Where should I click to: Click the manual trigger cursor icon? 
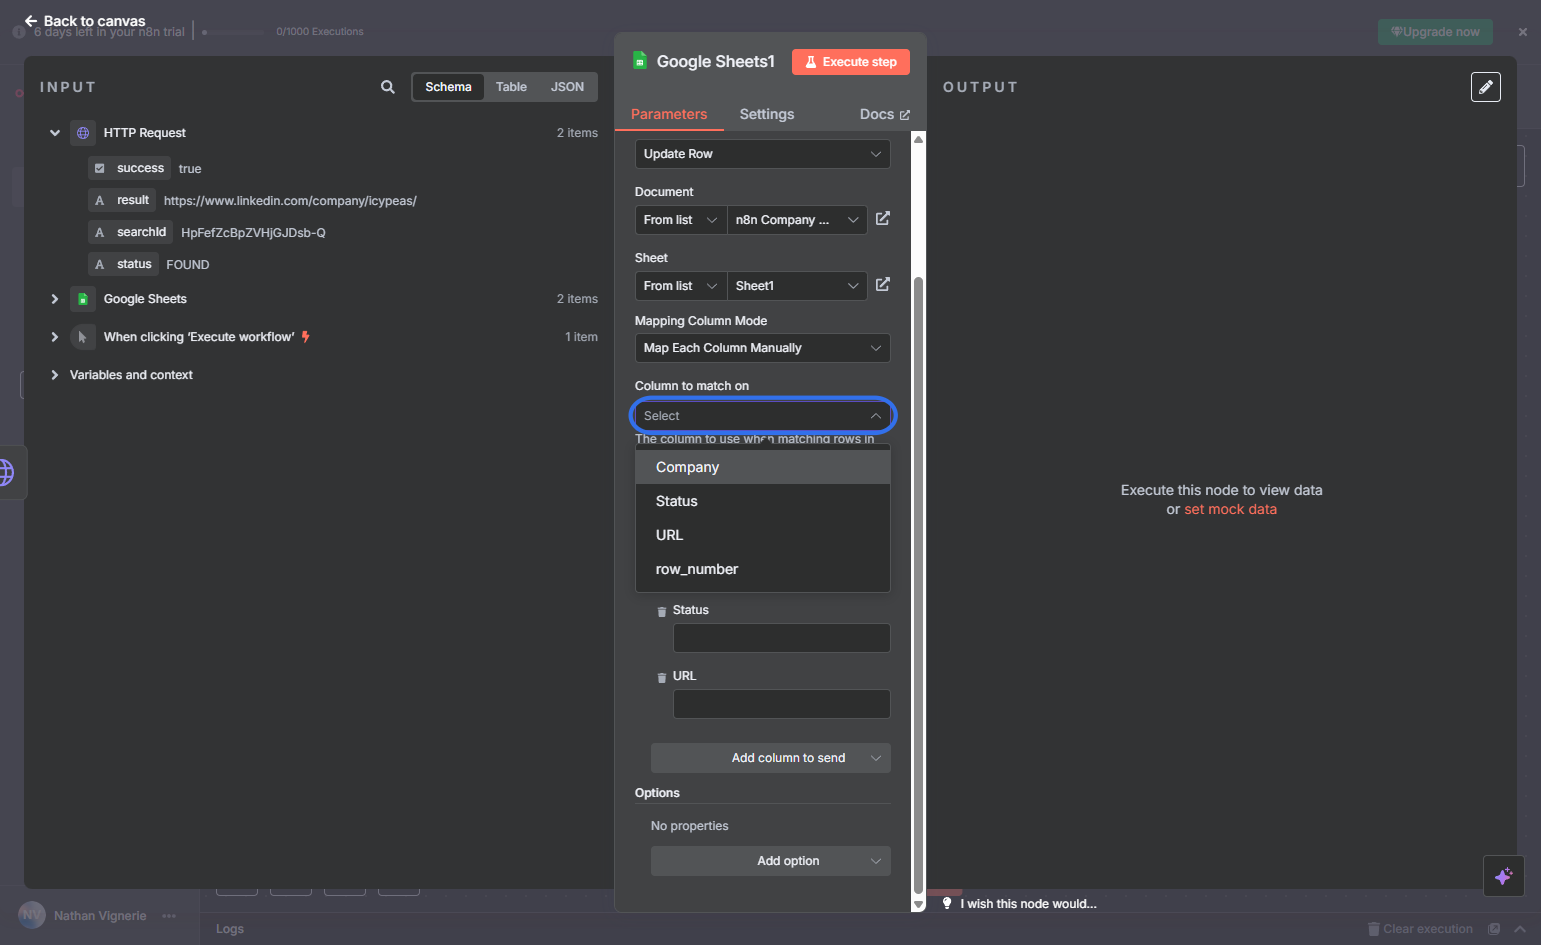point(83,337)
